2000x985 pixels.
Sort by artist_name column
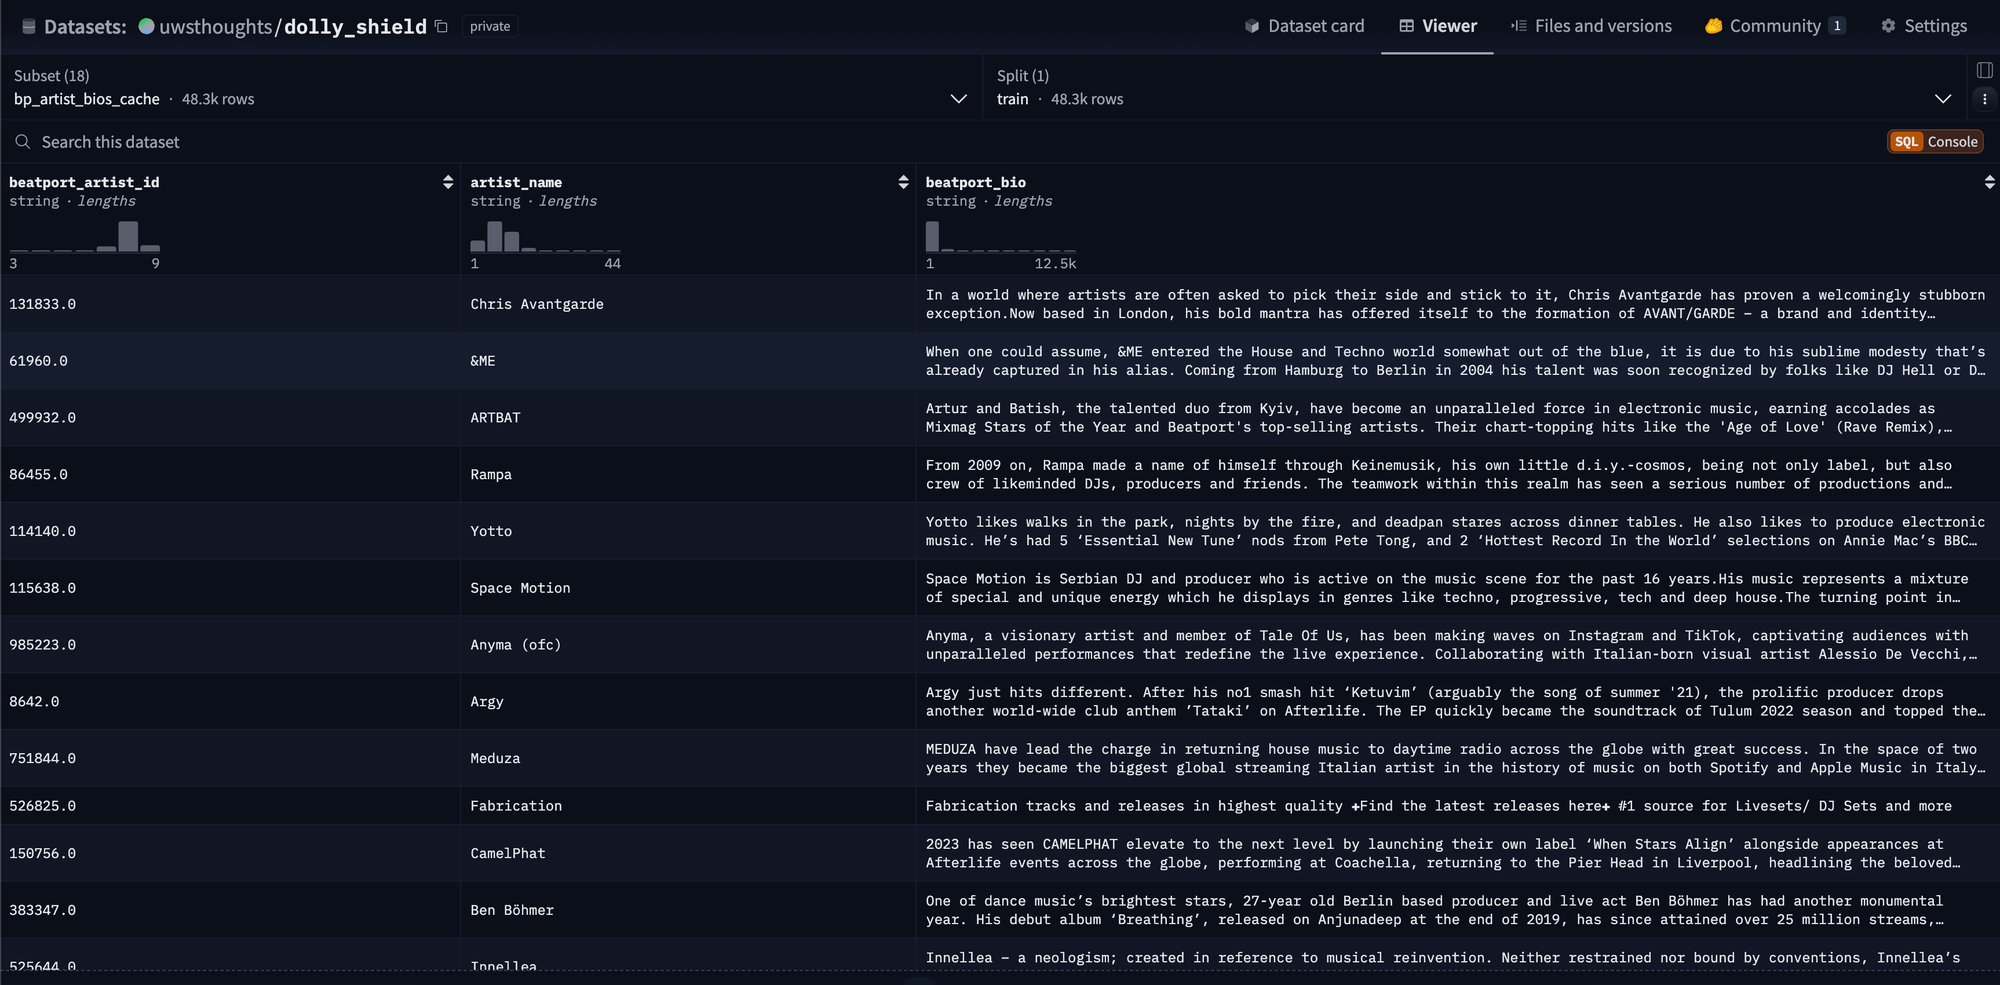click(903, 182)
